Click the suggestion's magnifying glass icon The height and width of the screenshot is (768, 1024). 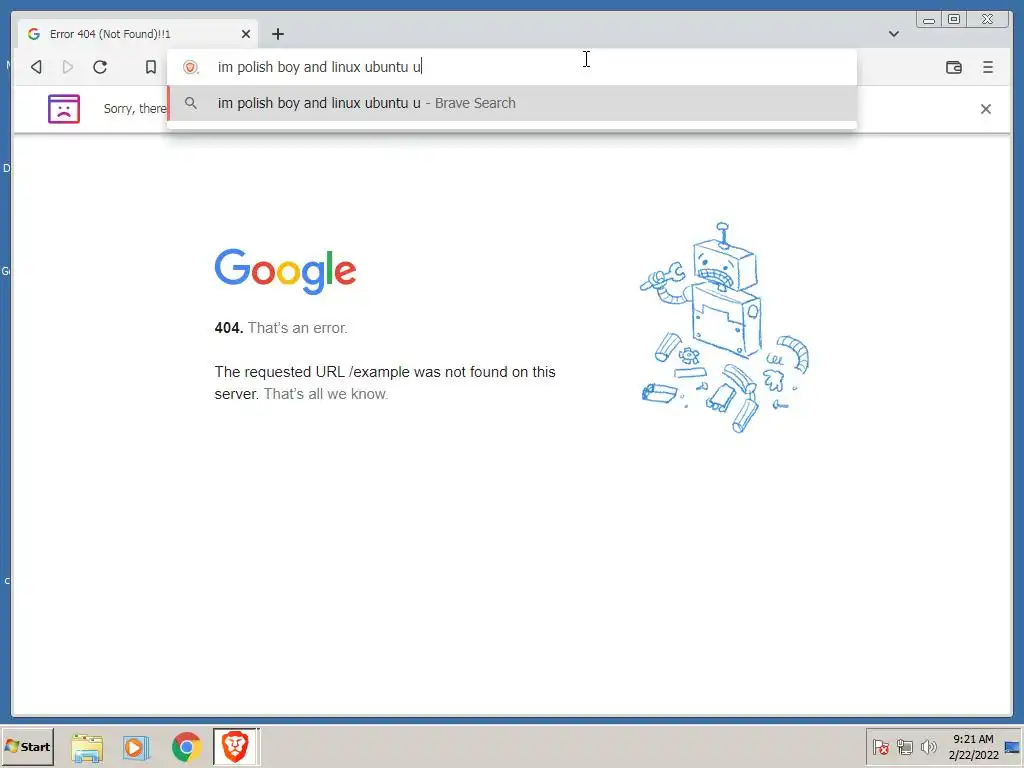(x=191, y=103)
